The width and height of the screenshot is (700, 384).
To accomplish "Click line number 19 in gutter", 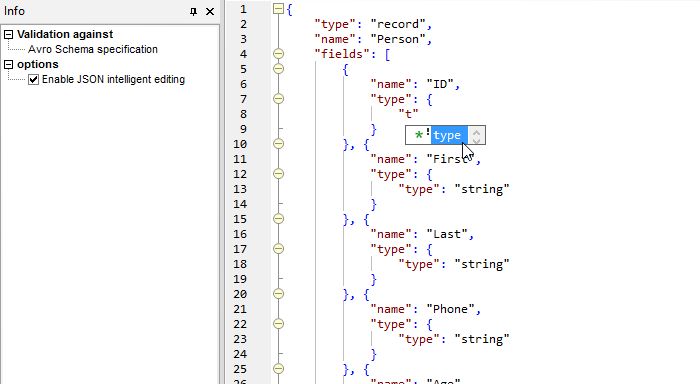I will [x=240, y=279].
